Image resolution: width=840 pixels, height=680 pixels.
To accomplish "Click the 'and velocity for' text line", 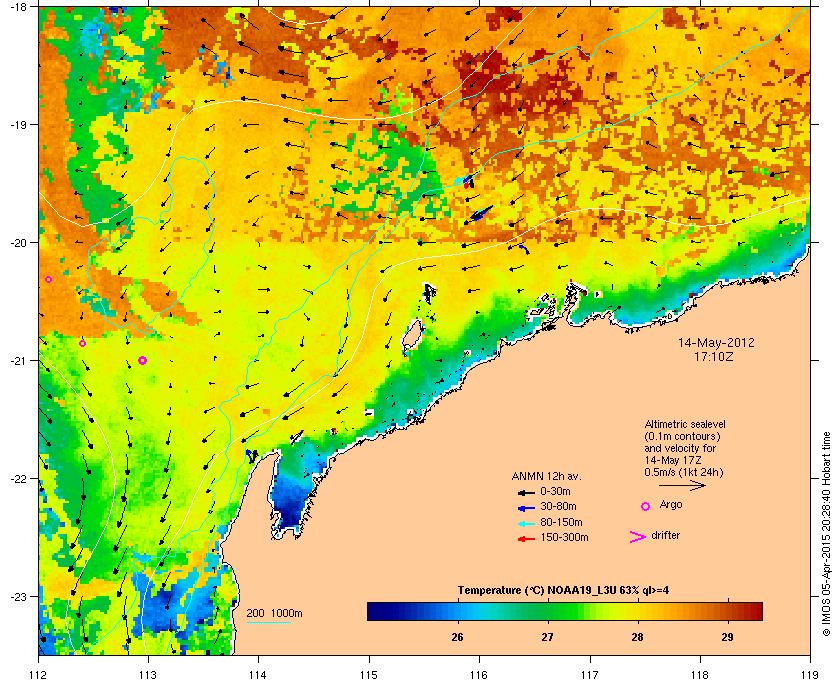I will tap(680, 448).
